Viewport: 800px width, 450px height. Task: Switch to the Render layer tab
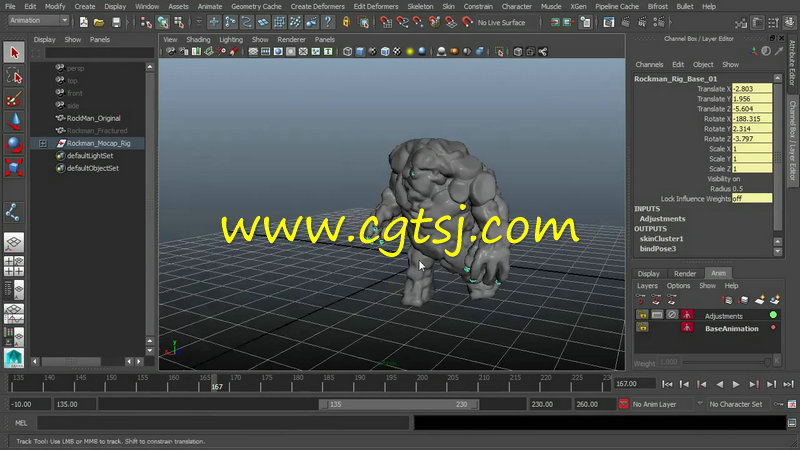coord(685,273)
